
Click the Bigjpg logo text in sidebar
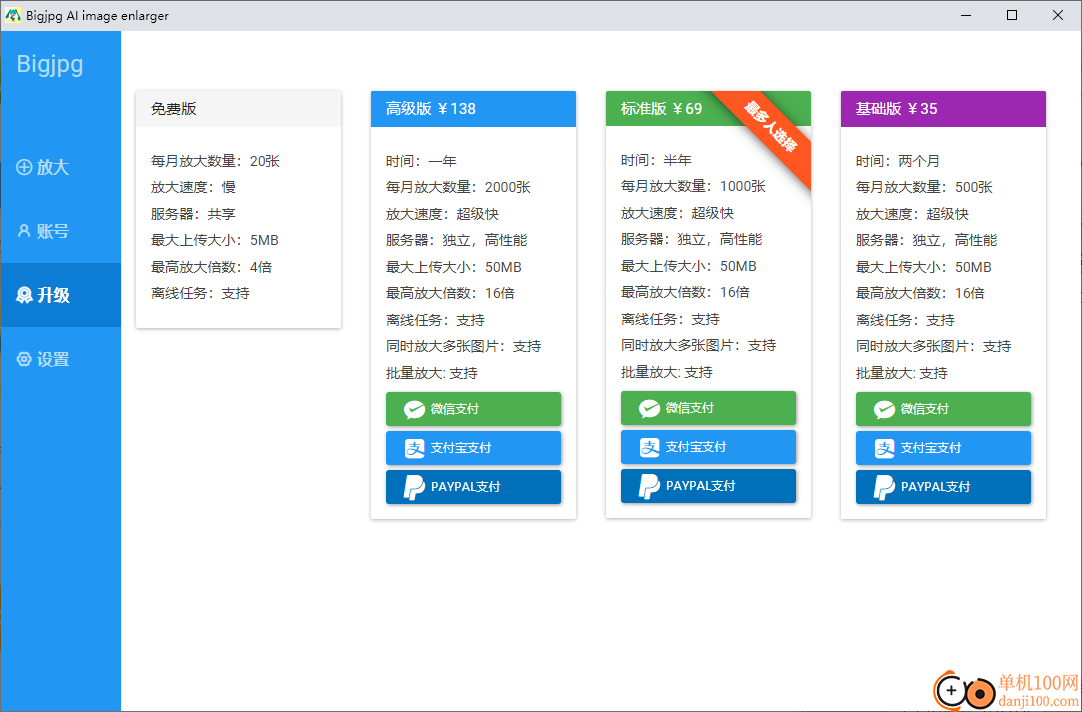click(x=50, y=63)
